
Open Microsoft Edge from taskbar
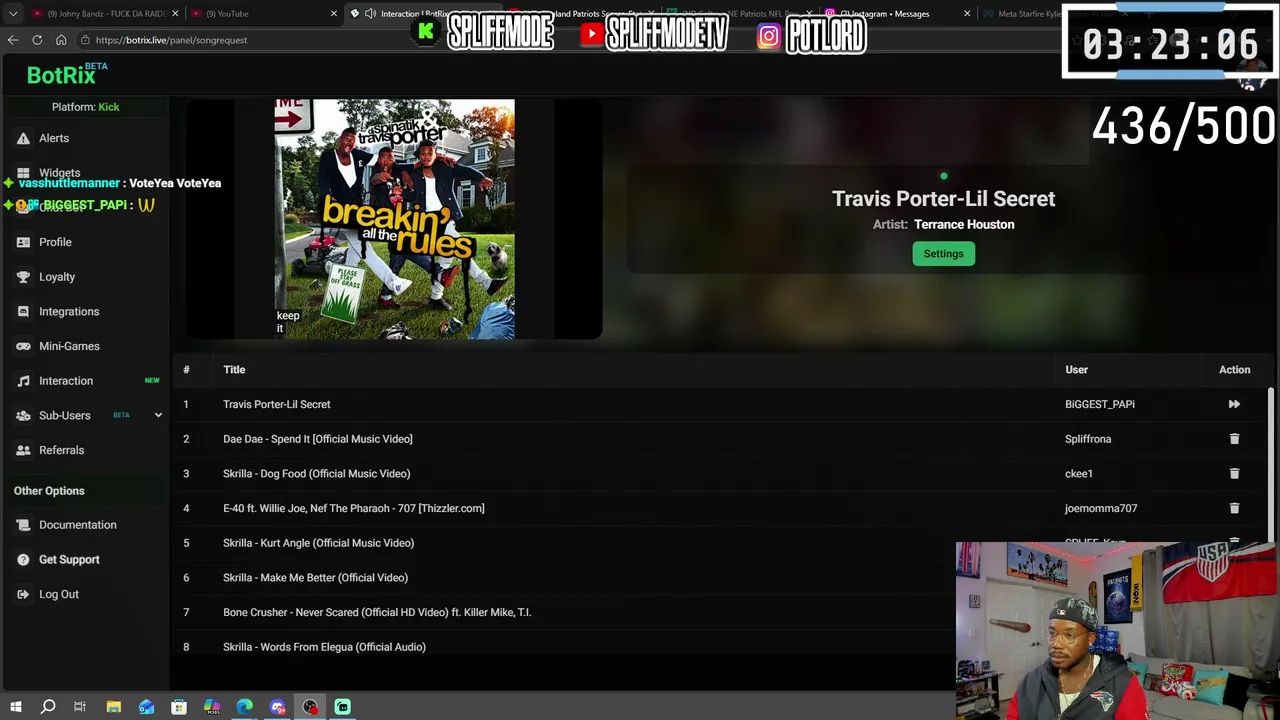click(x=244, y=707)
